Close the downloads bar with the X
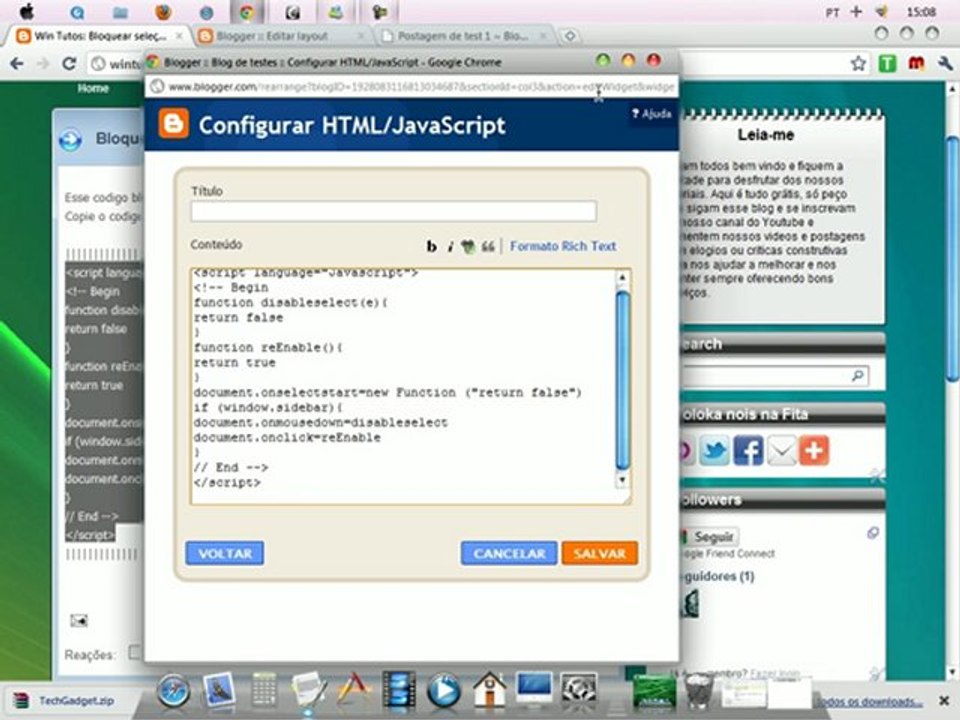The width and height of the screenshot is (960, 720). [x=944, y=700]
